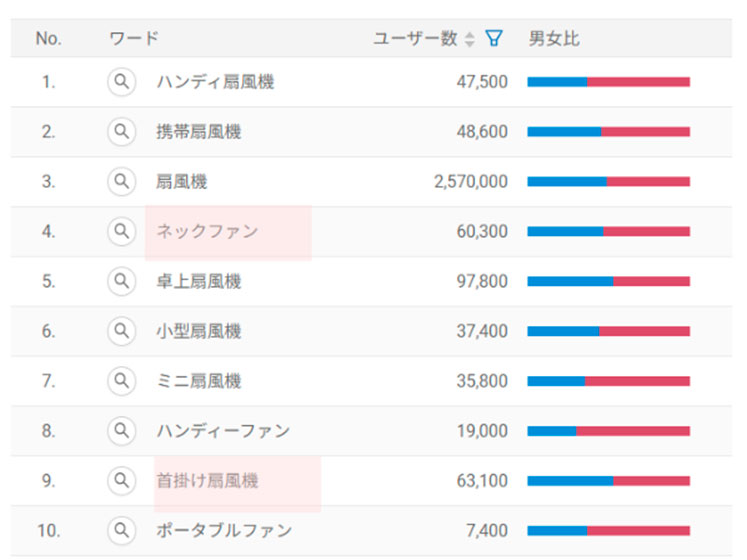Click the No. column header
This screenshot has height=560, width=747.
[48, 39]
